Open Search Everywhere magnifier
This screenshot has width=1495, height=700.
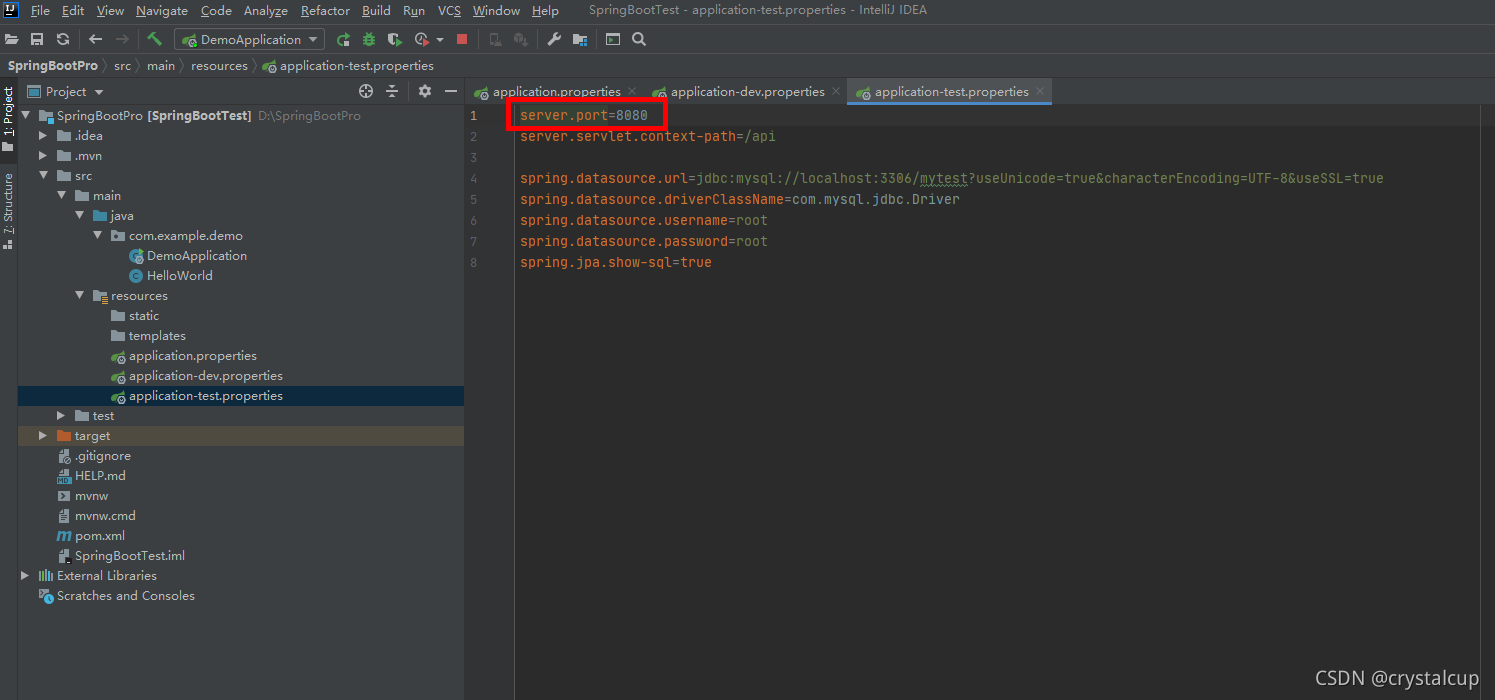639,39
